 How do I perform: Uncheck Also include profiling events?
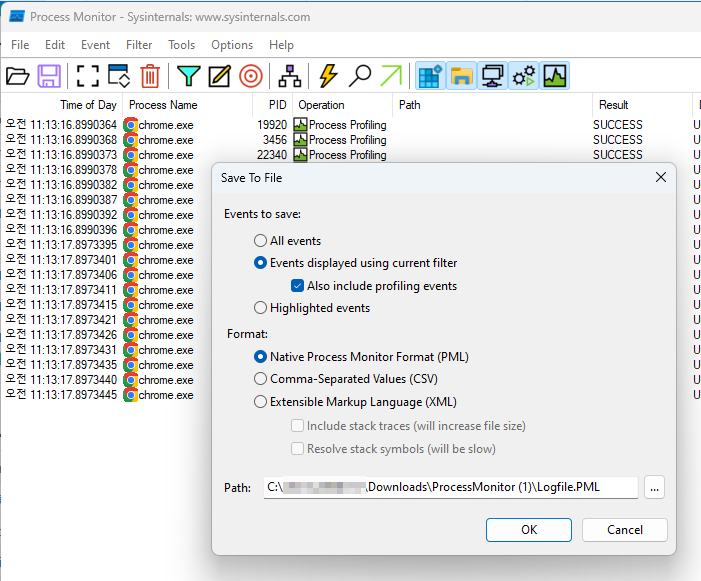tap(297, 286)
